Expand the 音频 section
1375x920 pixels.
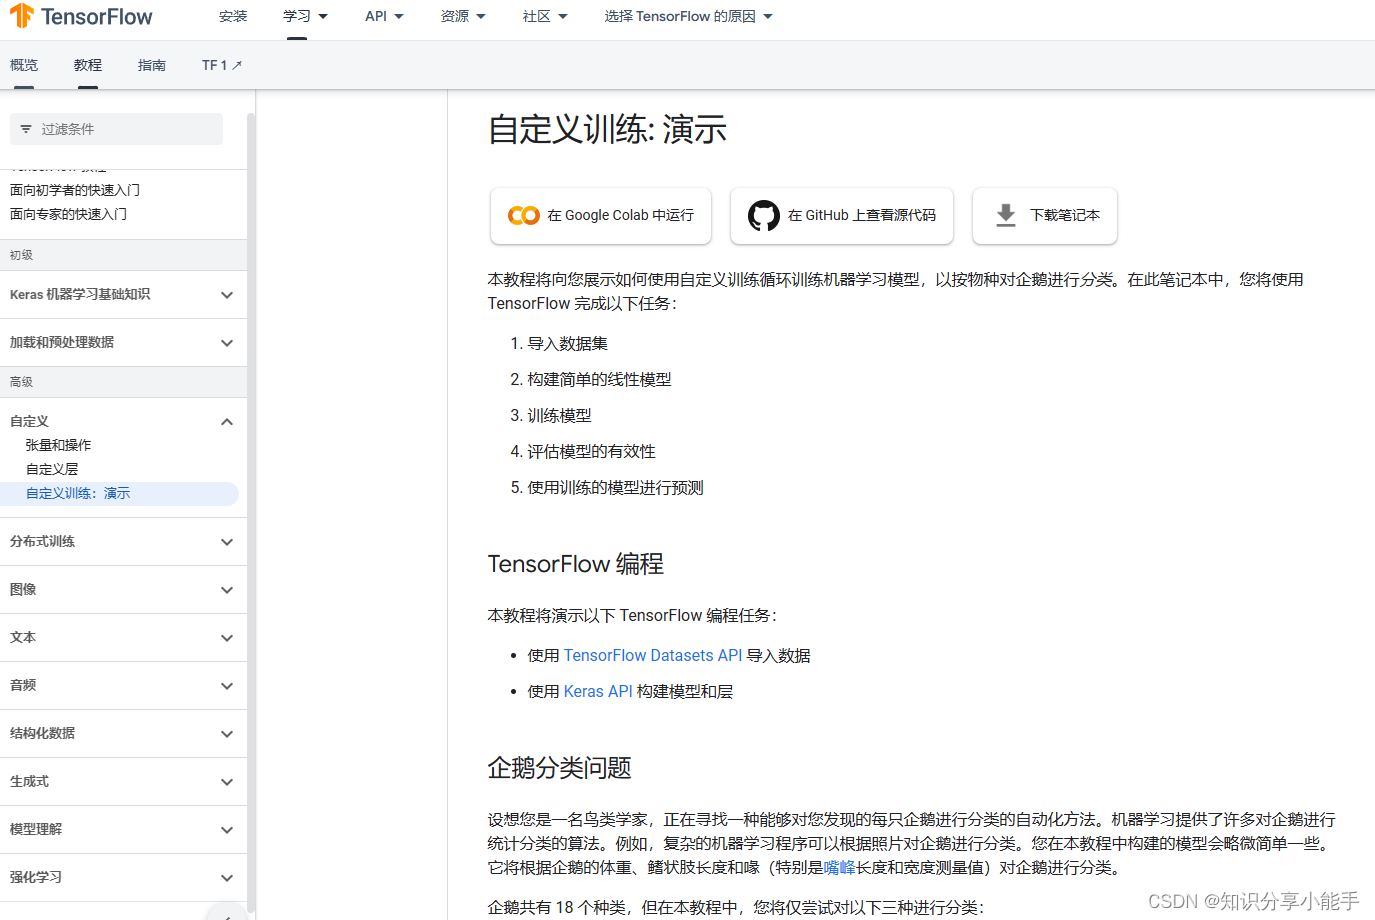(x=123, y=686)
